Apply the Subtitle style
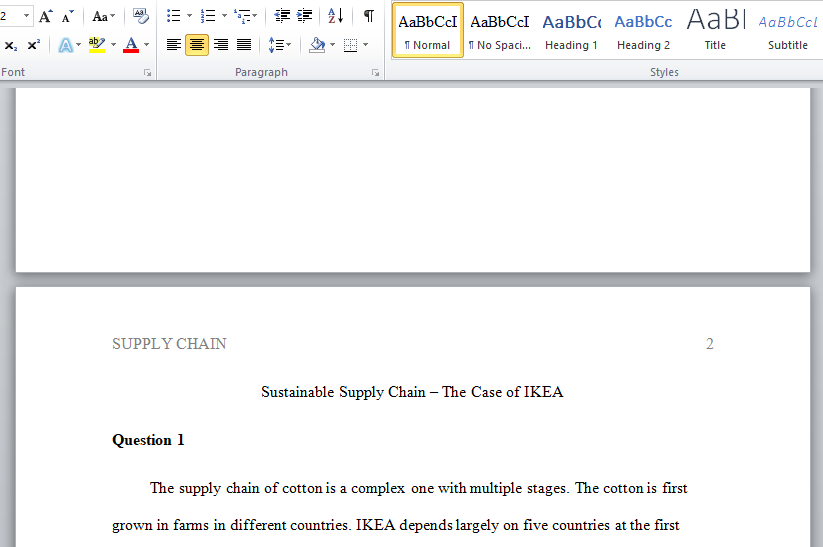This screenshot has height=547, width=823. pyautogui.click(x=788, y=30)
